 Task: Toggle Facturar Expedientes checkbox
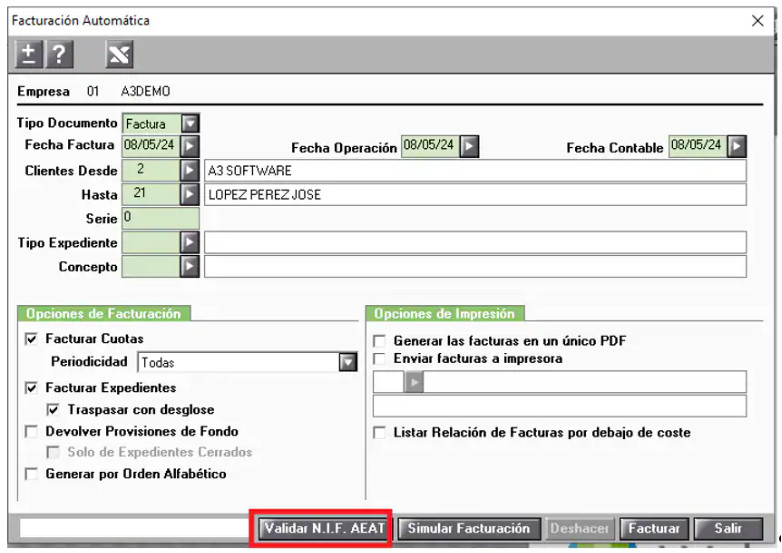[x=31, y=388]
